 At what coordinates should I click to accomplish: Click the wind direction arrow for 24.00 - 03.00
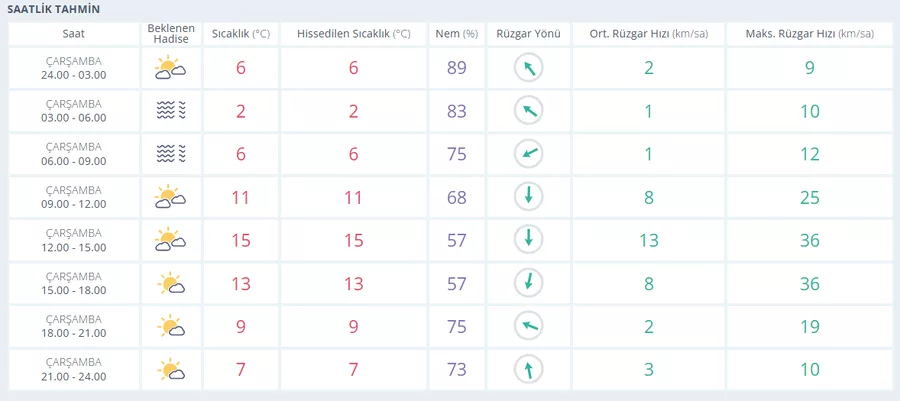click(528, 68)
